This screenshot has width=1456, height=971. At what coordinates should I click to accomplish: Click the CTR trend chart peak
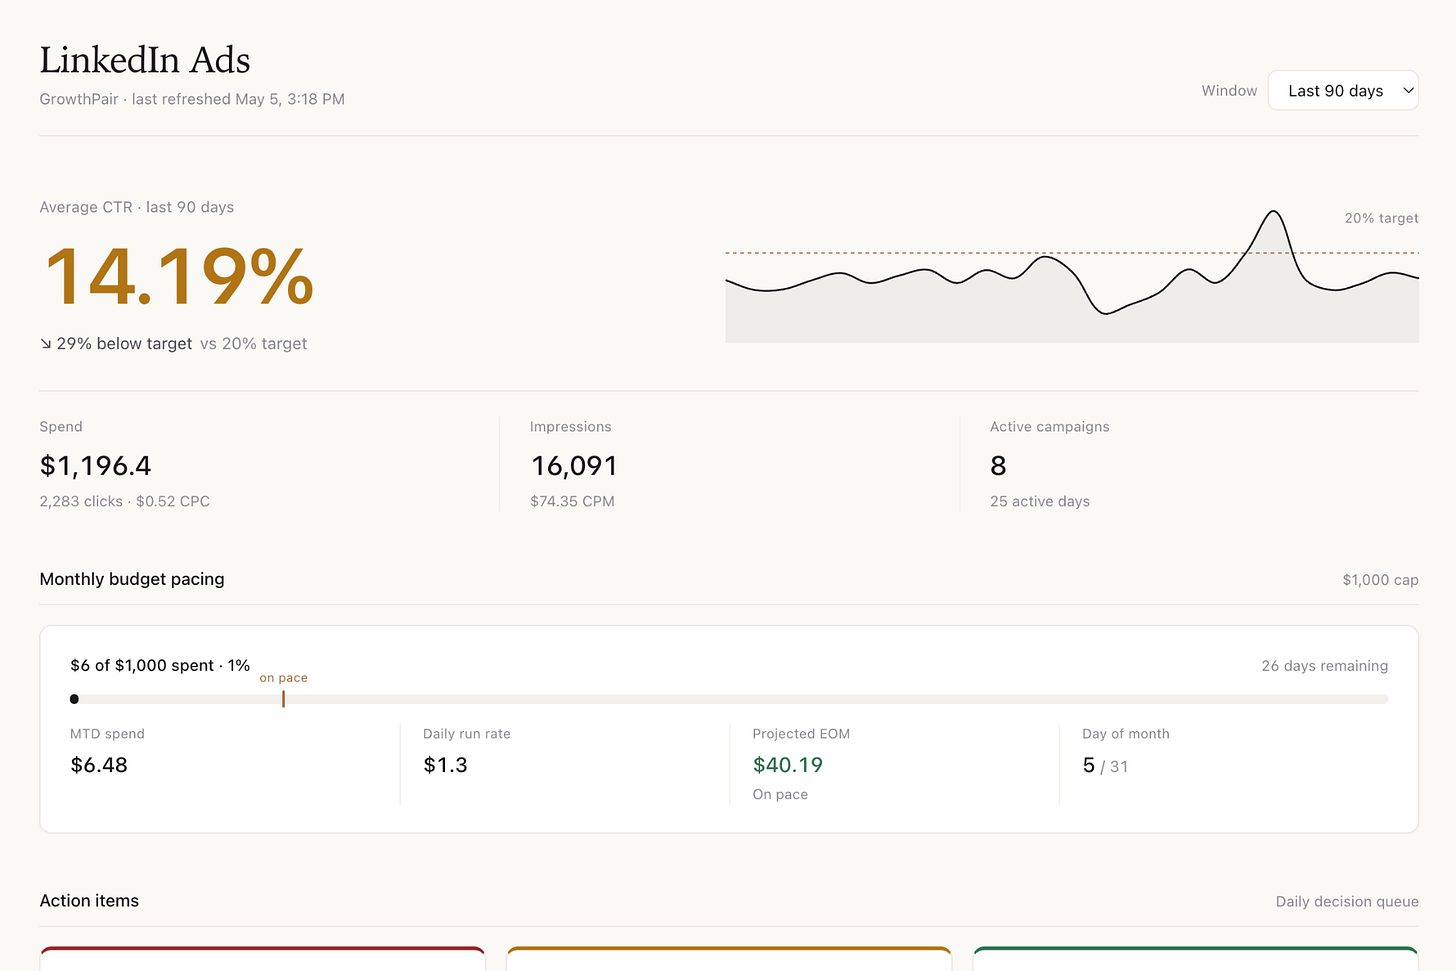tap(1272, 212)
